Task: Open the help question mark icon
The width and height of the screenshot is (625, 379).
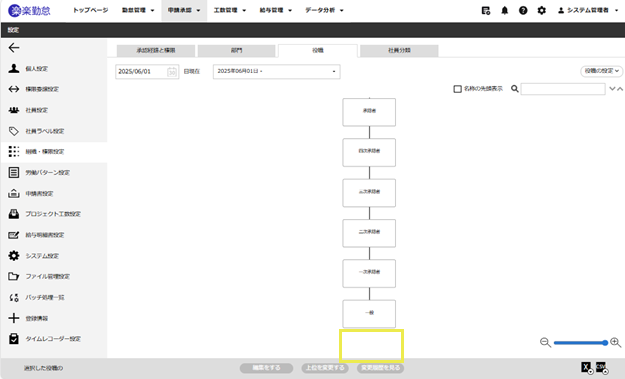Action: 523,10
